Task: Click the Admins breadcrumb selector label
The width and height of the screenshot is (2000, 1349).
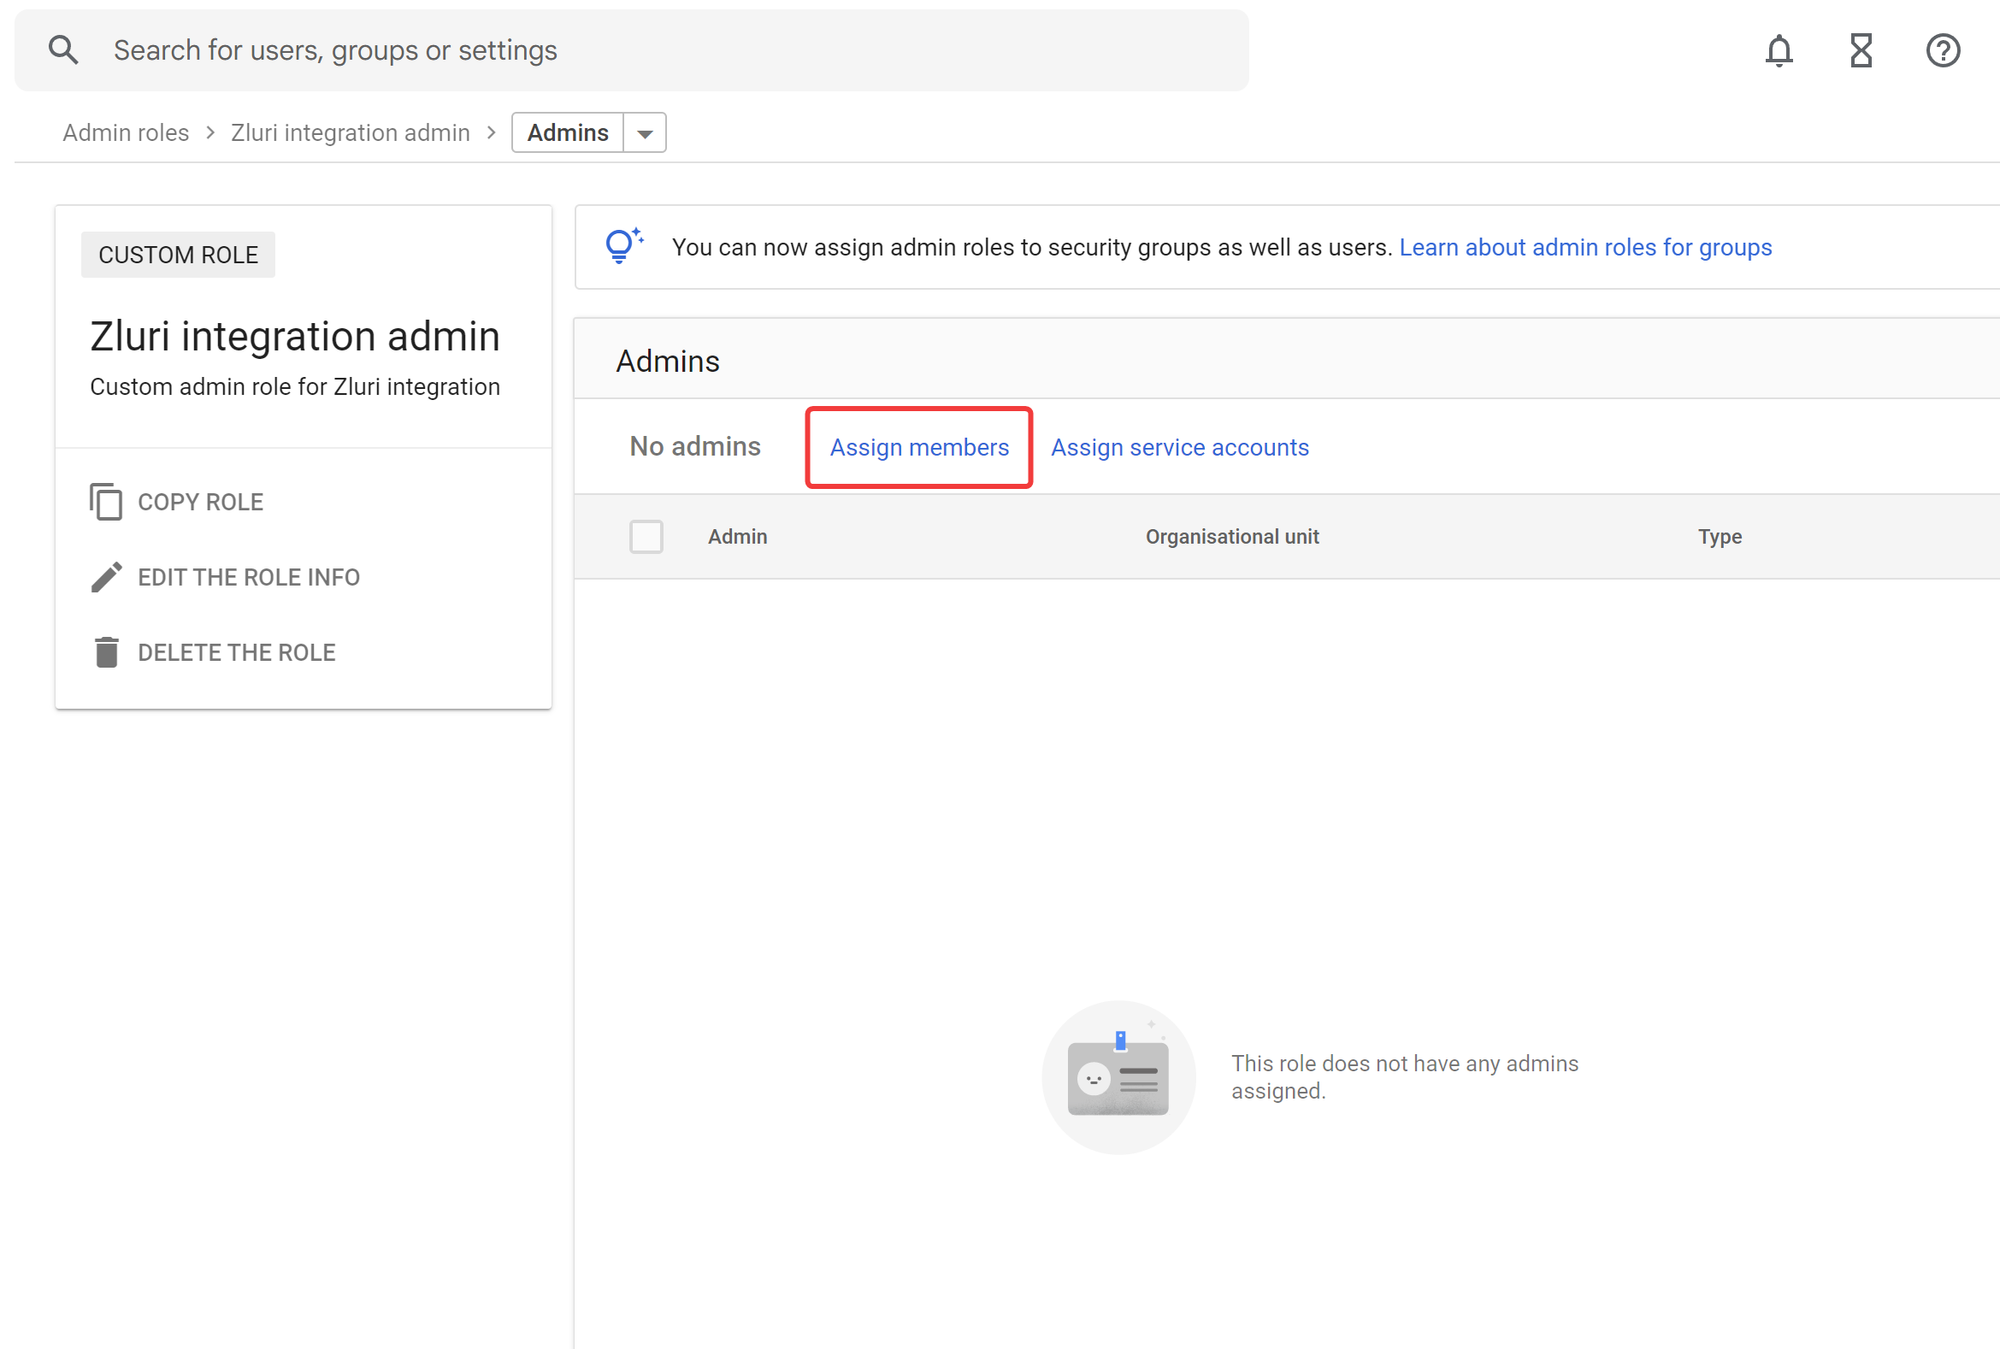Action: coord(567,133)
